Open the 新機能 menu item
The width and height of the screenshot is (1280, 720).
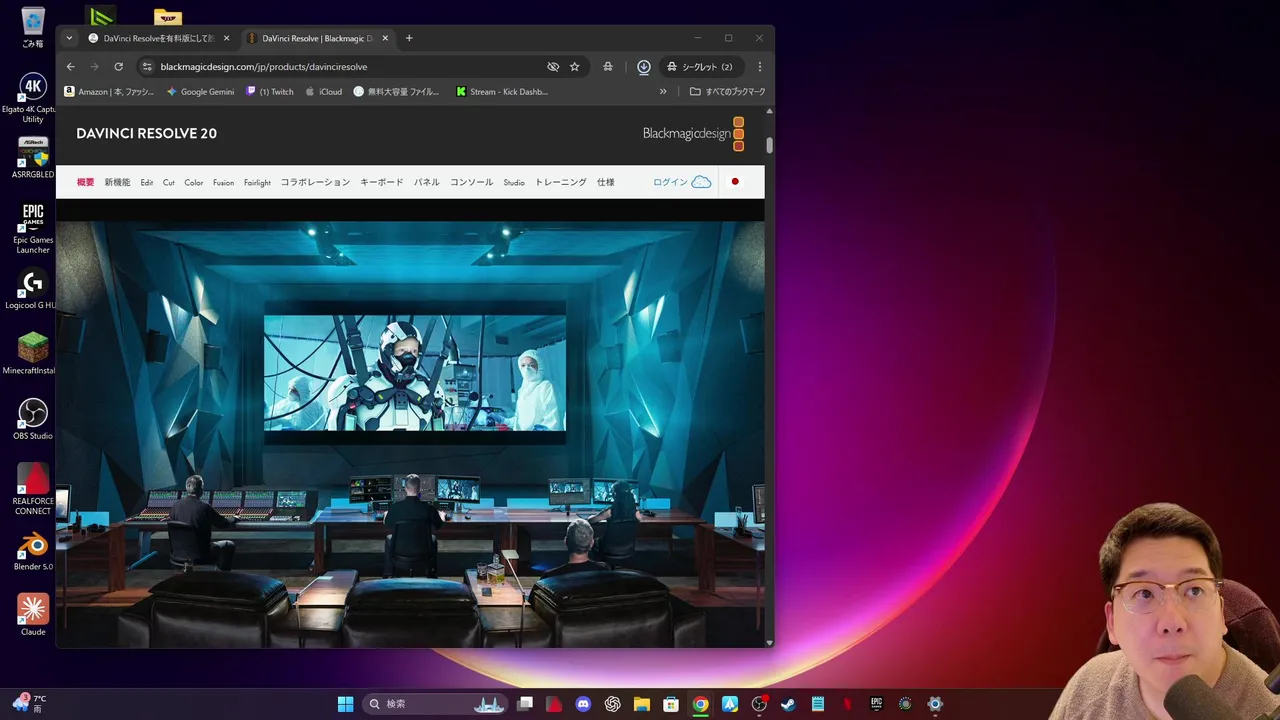pos(117,182)
